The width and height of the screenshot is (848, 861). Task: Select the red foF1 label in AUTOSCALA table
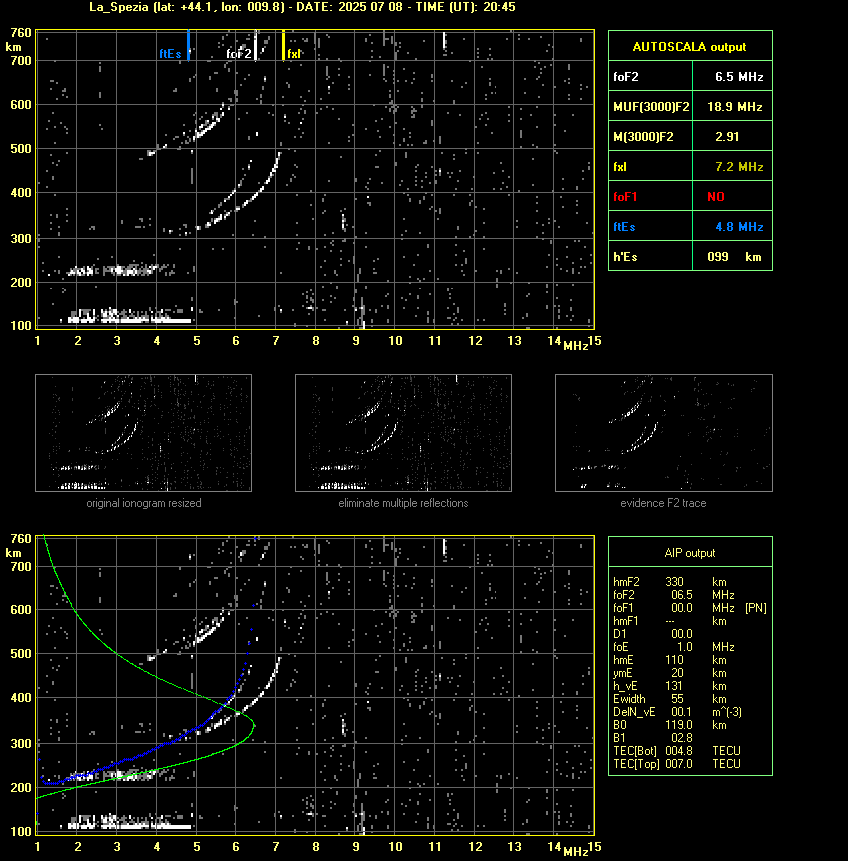(x=625, y=197)
